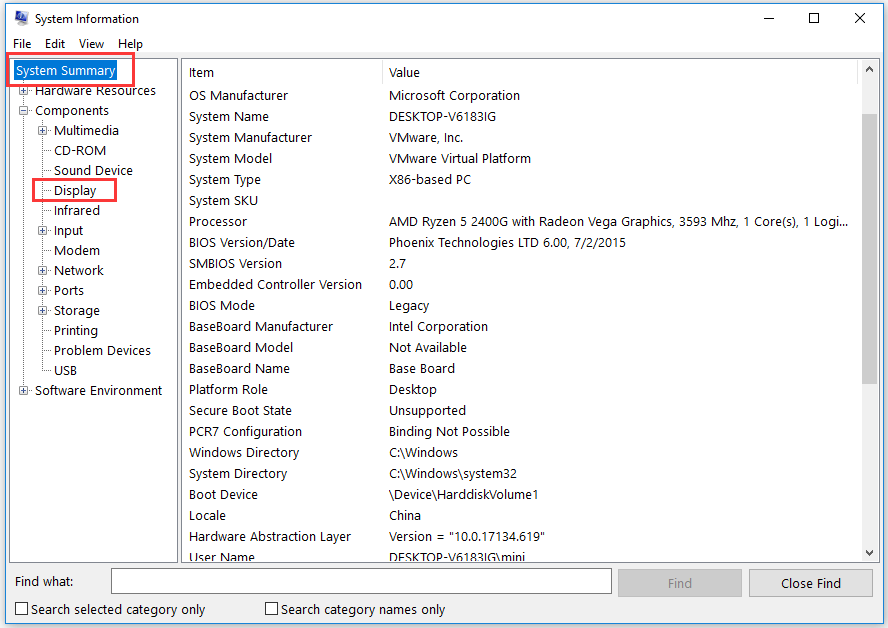This screenshot has width=888, height=628.
Task: Select Display in the Components tree
Action: pos(75,191)
